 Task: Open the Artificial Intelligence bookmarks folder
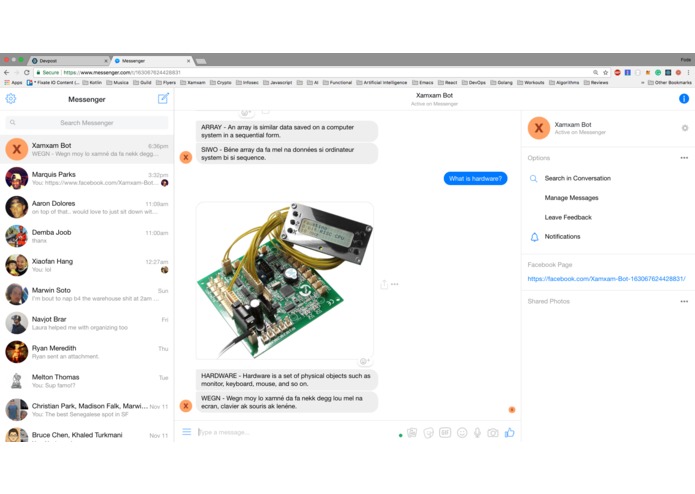[382, 82]
